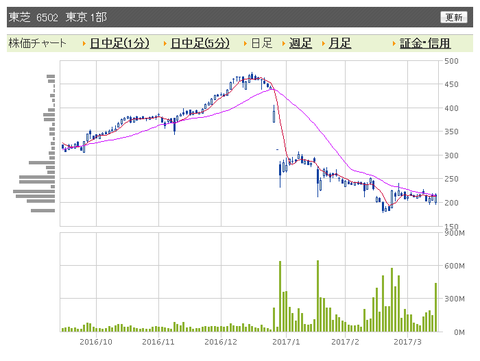
Task: Open the 証金・信用 margin page
Action: (x=425, y=43)
